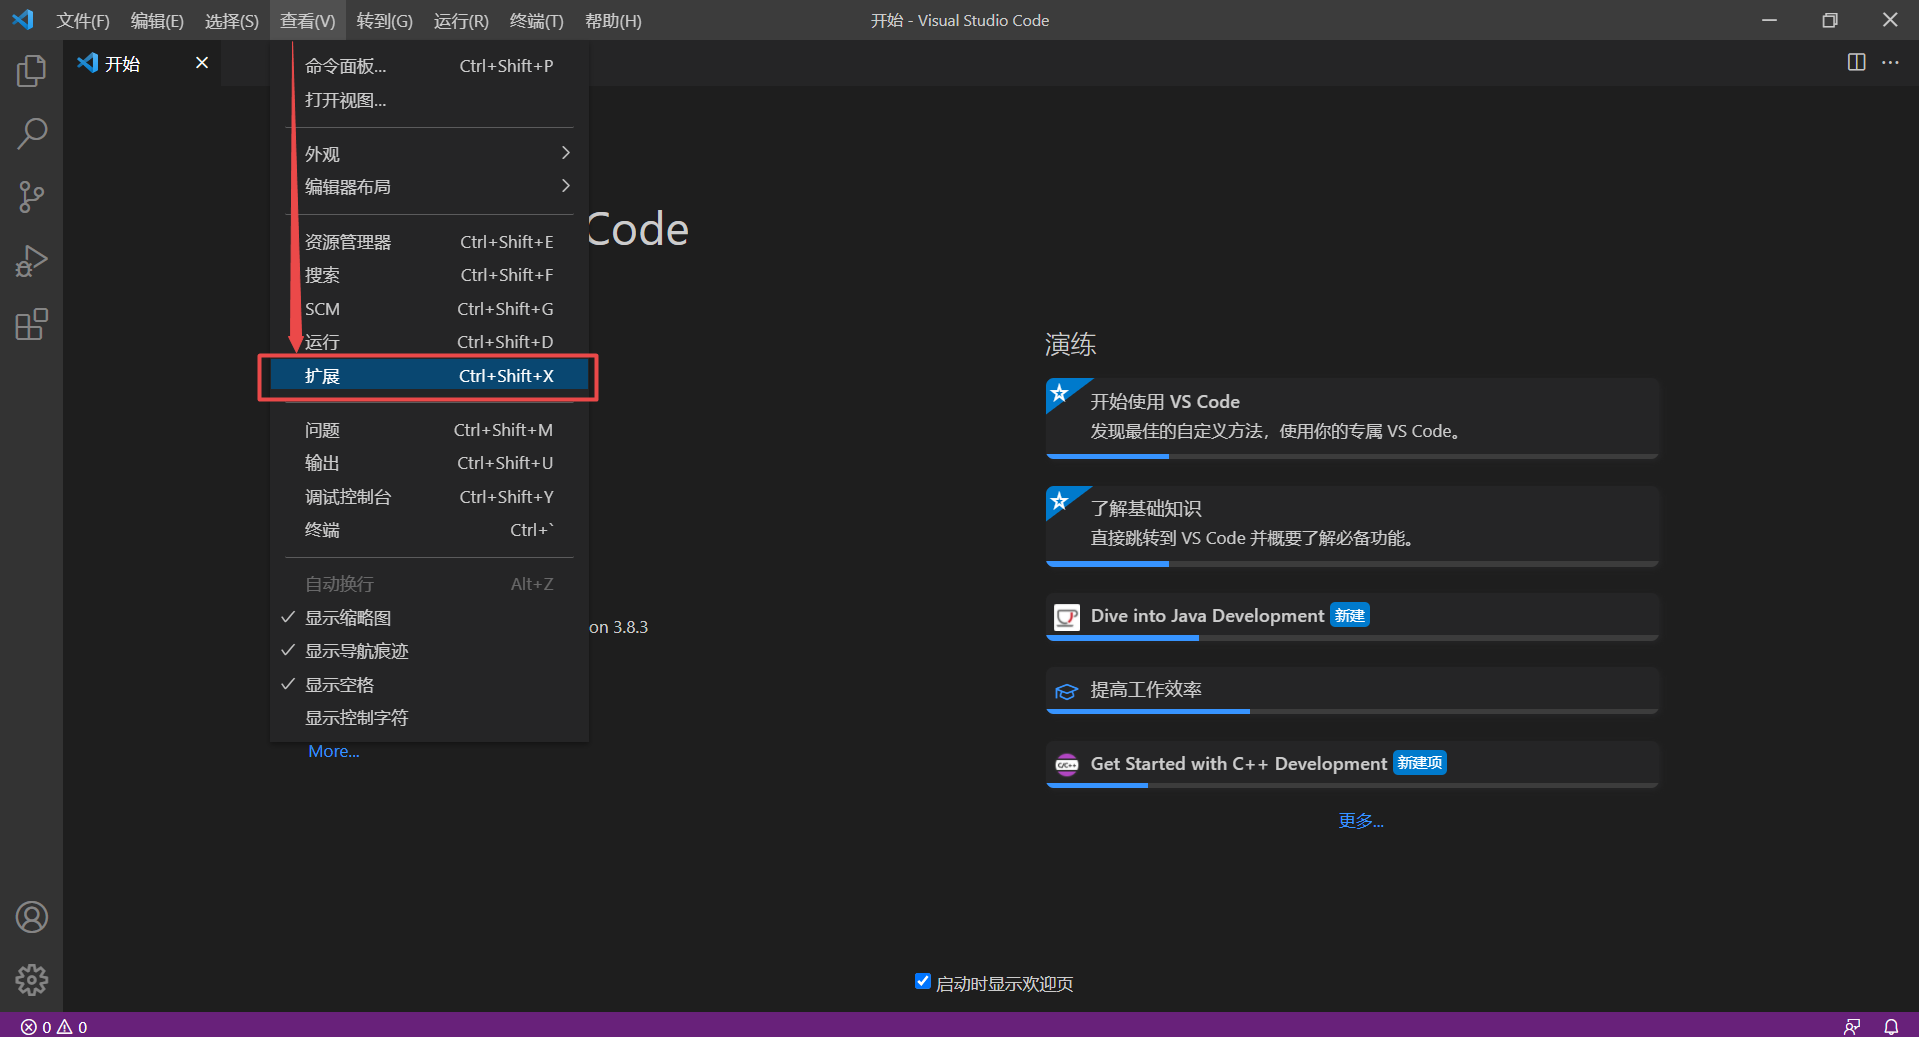This screenshot has width=1919, height=1037.
Task: Toggle 启动时显示欢迎页 checkbox
Action: [923, 981]
